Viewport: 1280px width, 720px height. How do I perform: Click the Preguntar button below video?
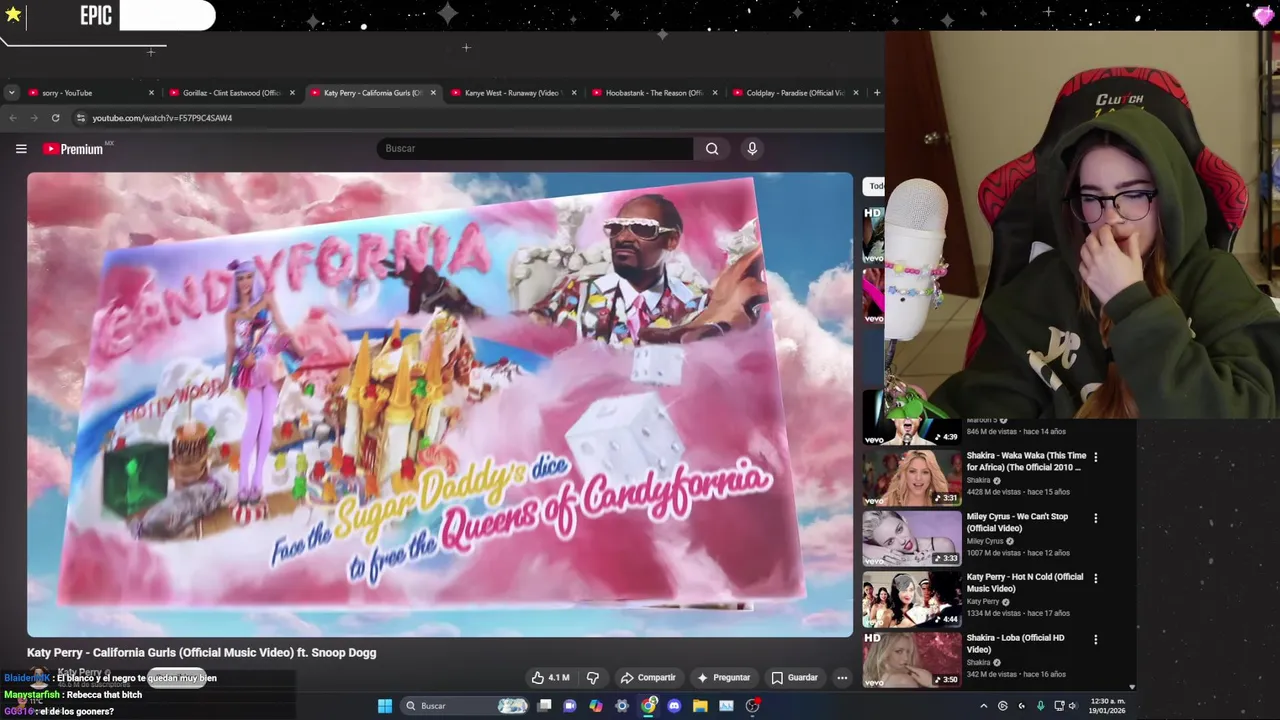click(x=724, y=677)
